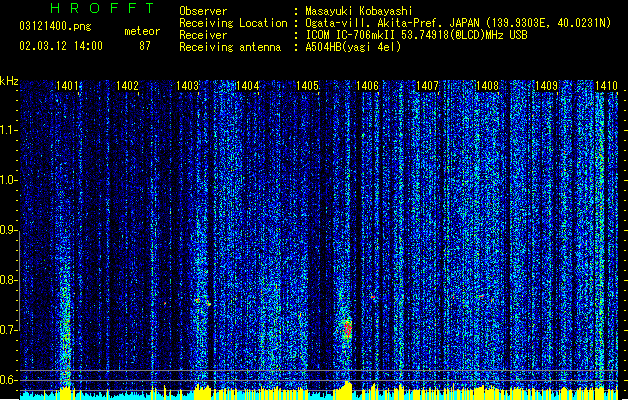Image resolution: width=629 pixels, height=400 pixels.
Task: Click the 1.1 kHz axis label
Action: click(x=9, y=130)
